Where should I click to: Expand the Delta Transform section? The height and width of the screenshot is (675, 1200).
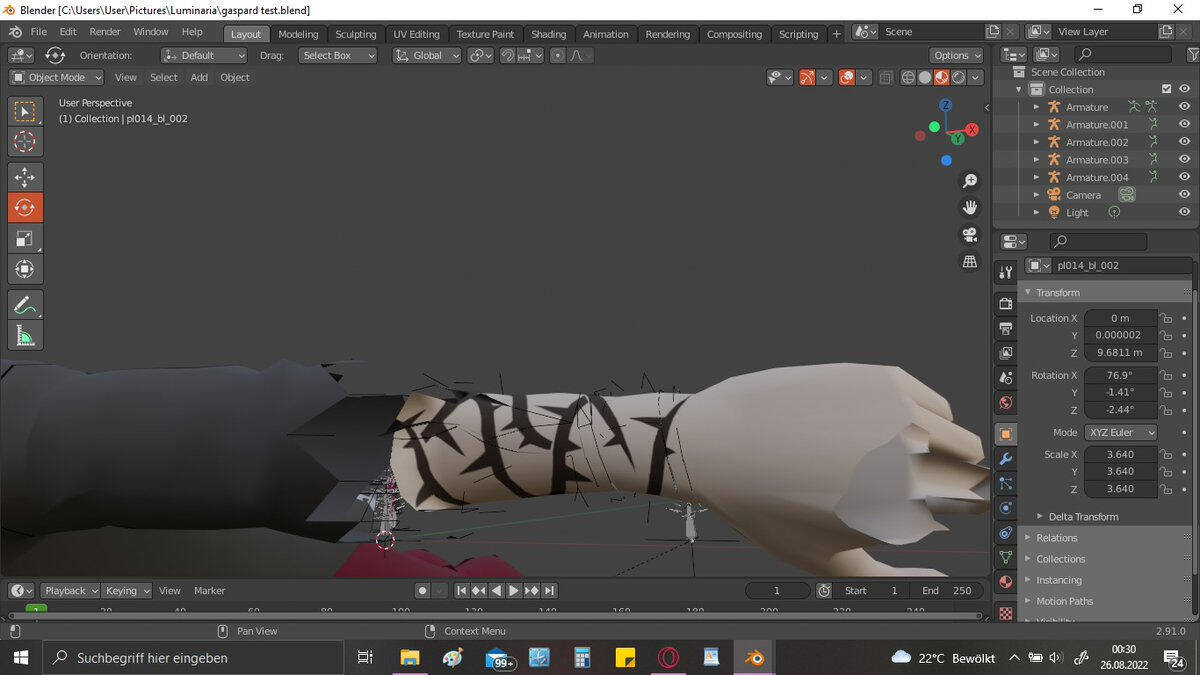pos(1083,517)
